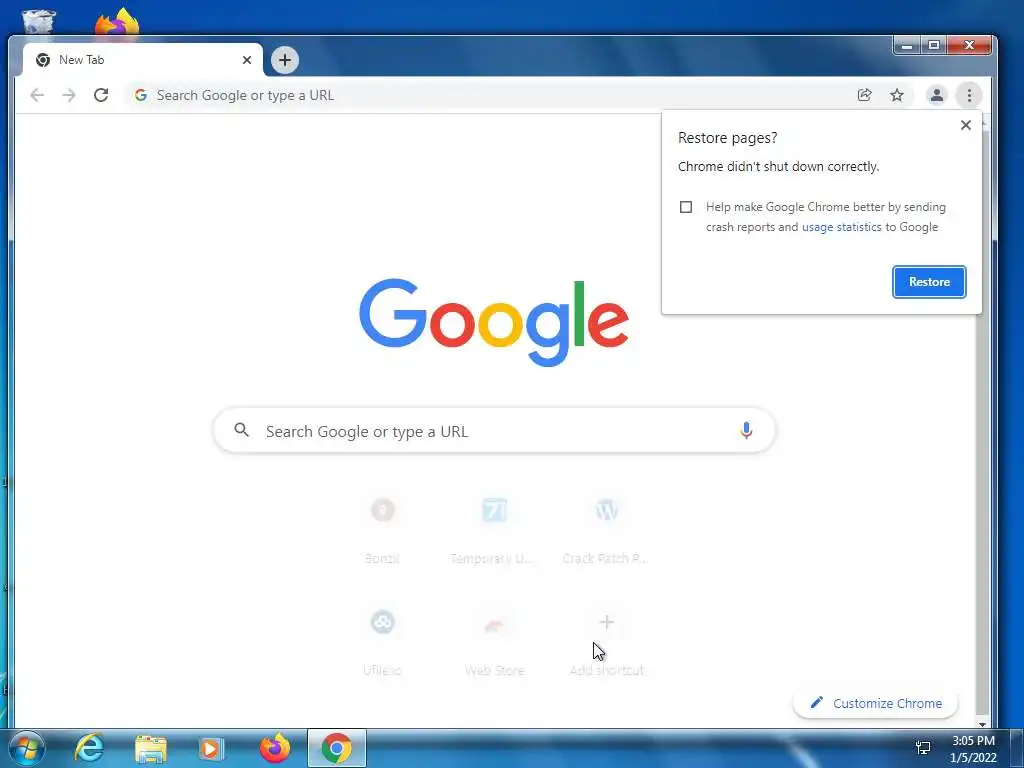Open the usage statistics link
1024x768 pixels.
coord(841,227)
